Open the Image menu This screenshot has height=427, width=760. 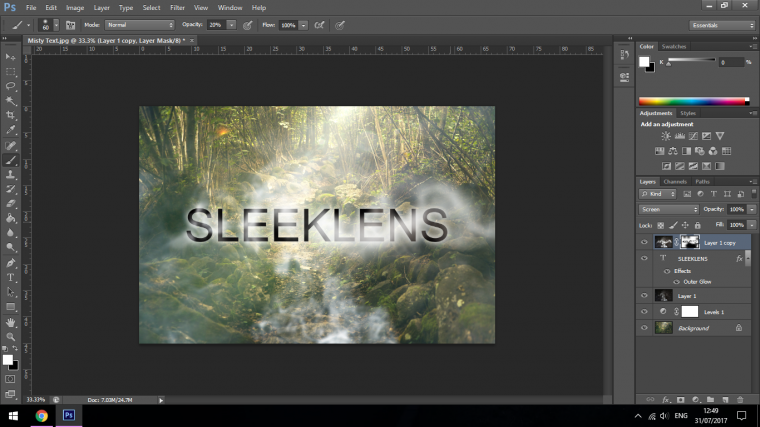(75, 8)
